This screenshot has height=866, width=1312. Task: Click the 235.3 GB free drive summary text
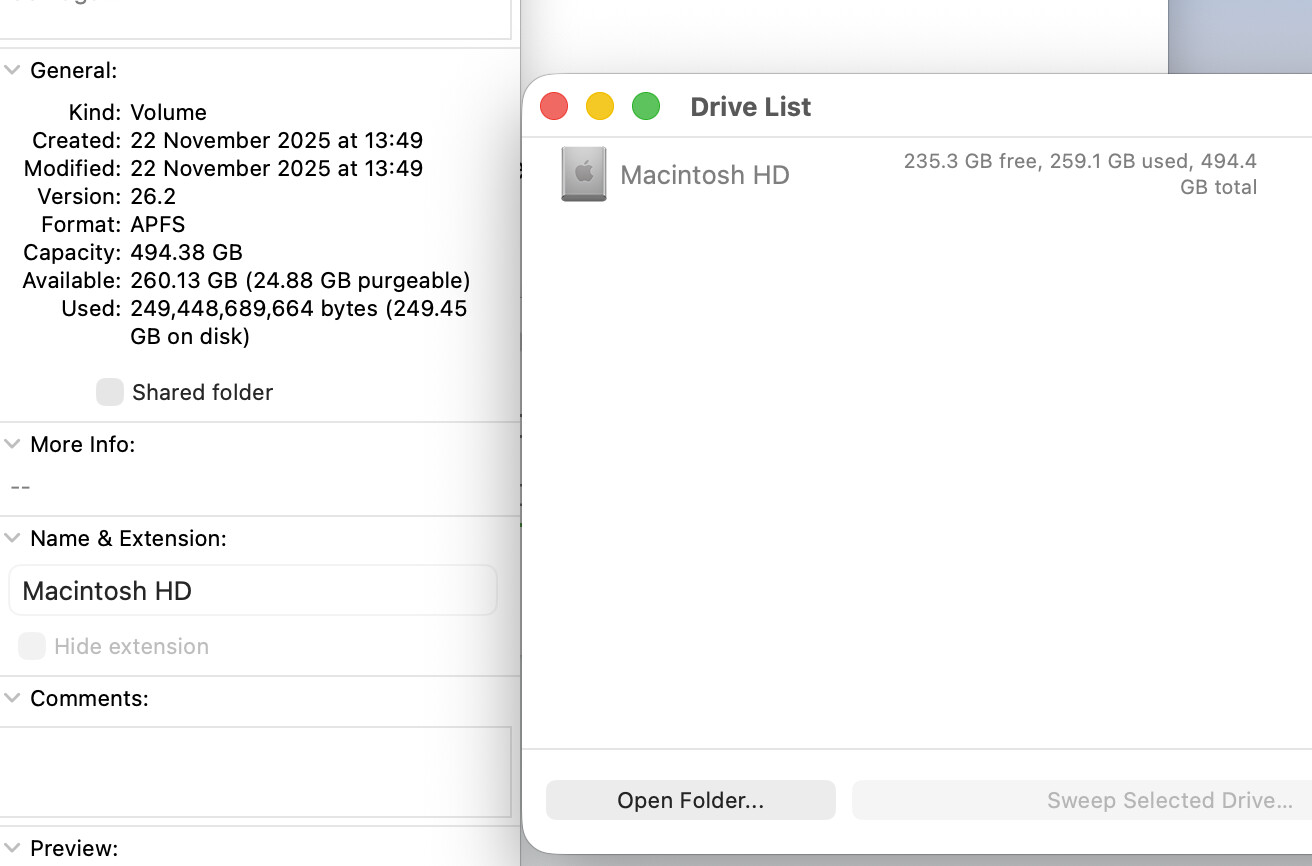(1080, 173)
